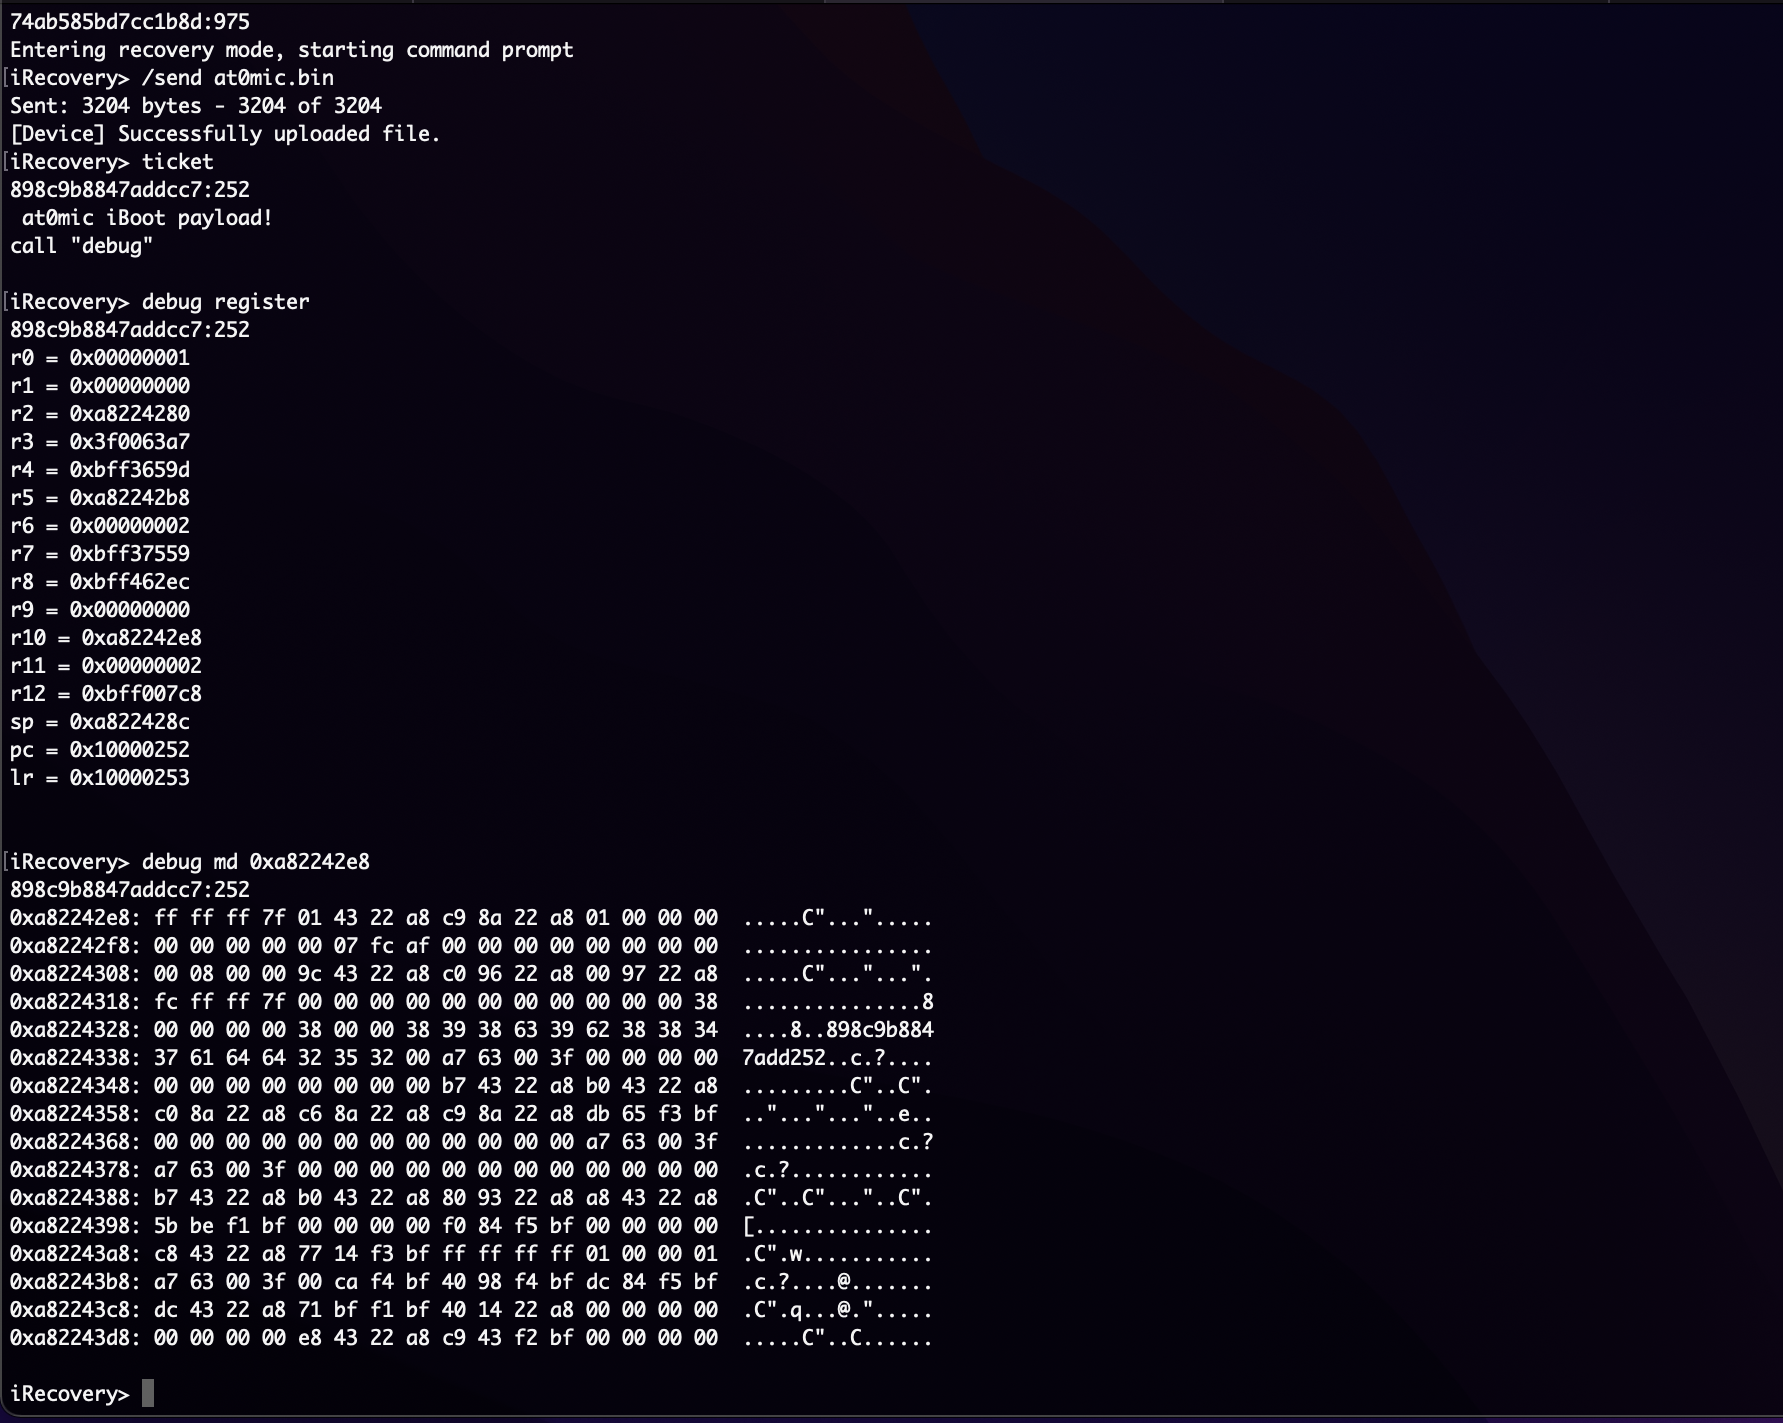Click the '74ab585bd7cc1b8d:975' line at top
Image resolution: width=1783 pixels, height=1423 pixels.
pos(130,22)
